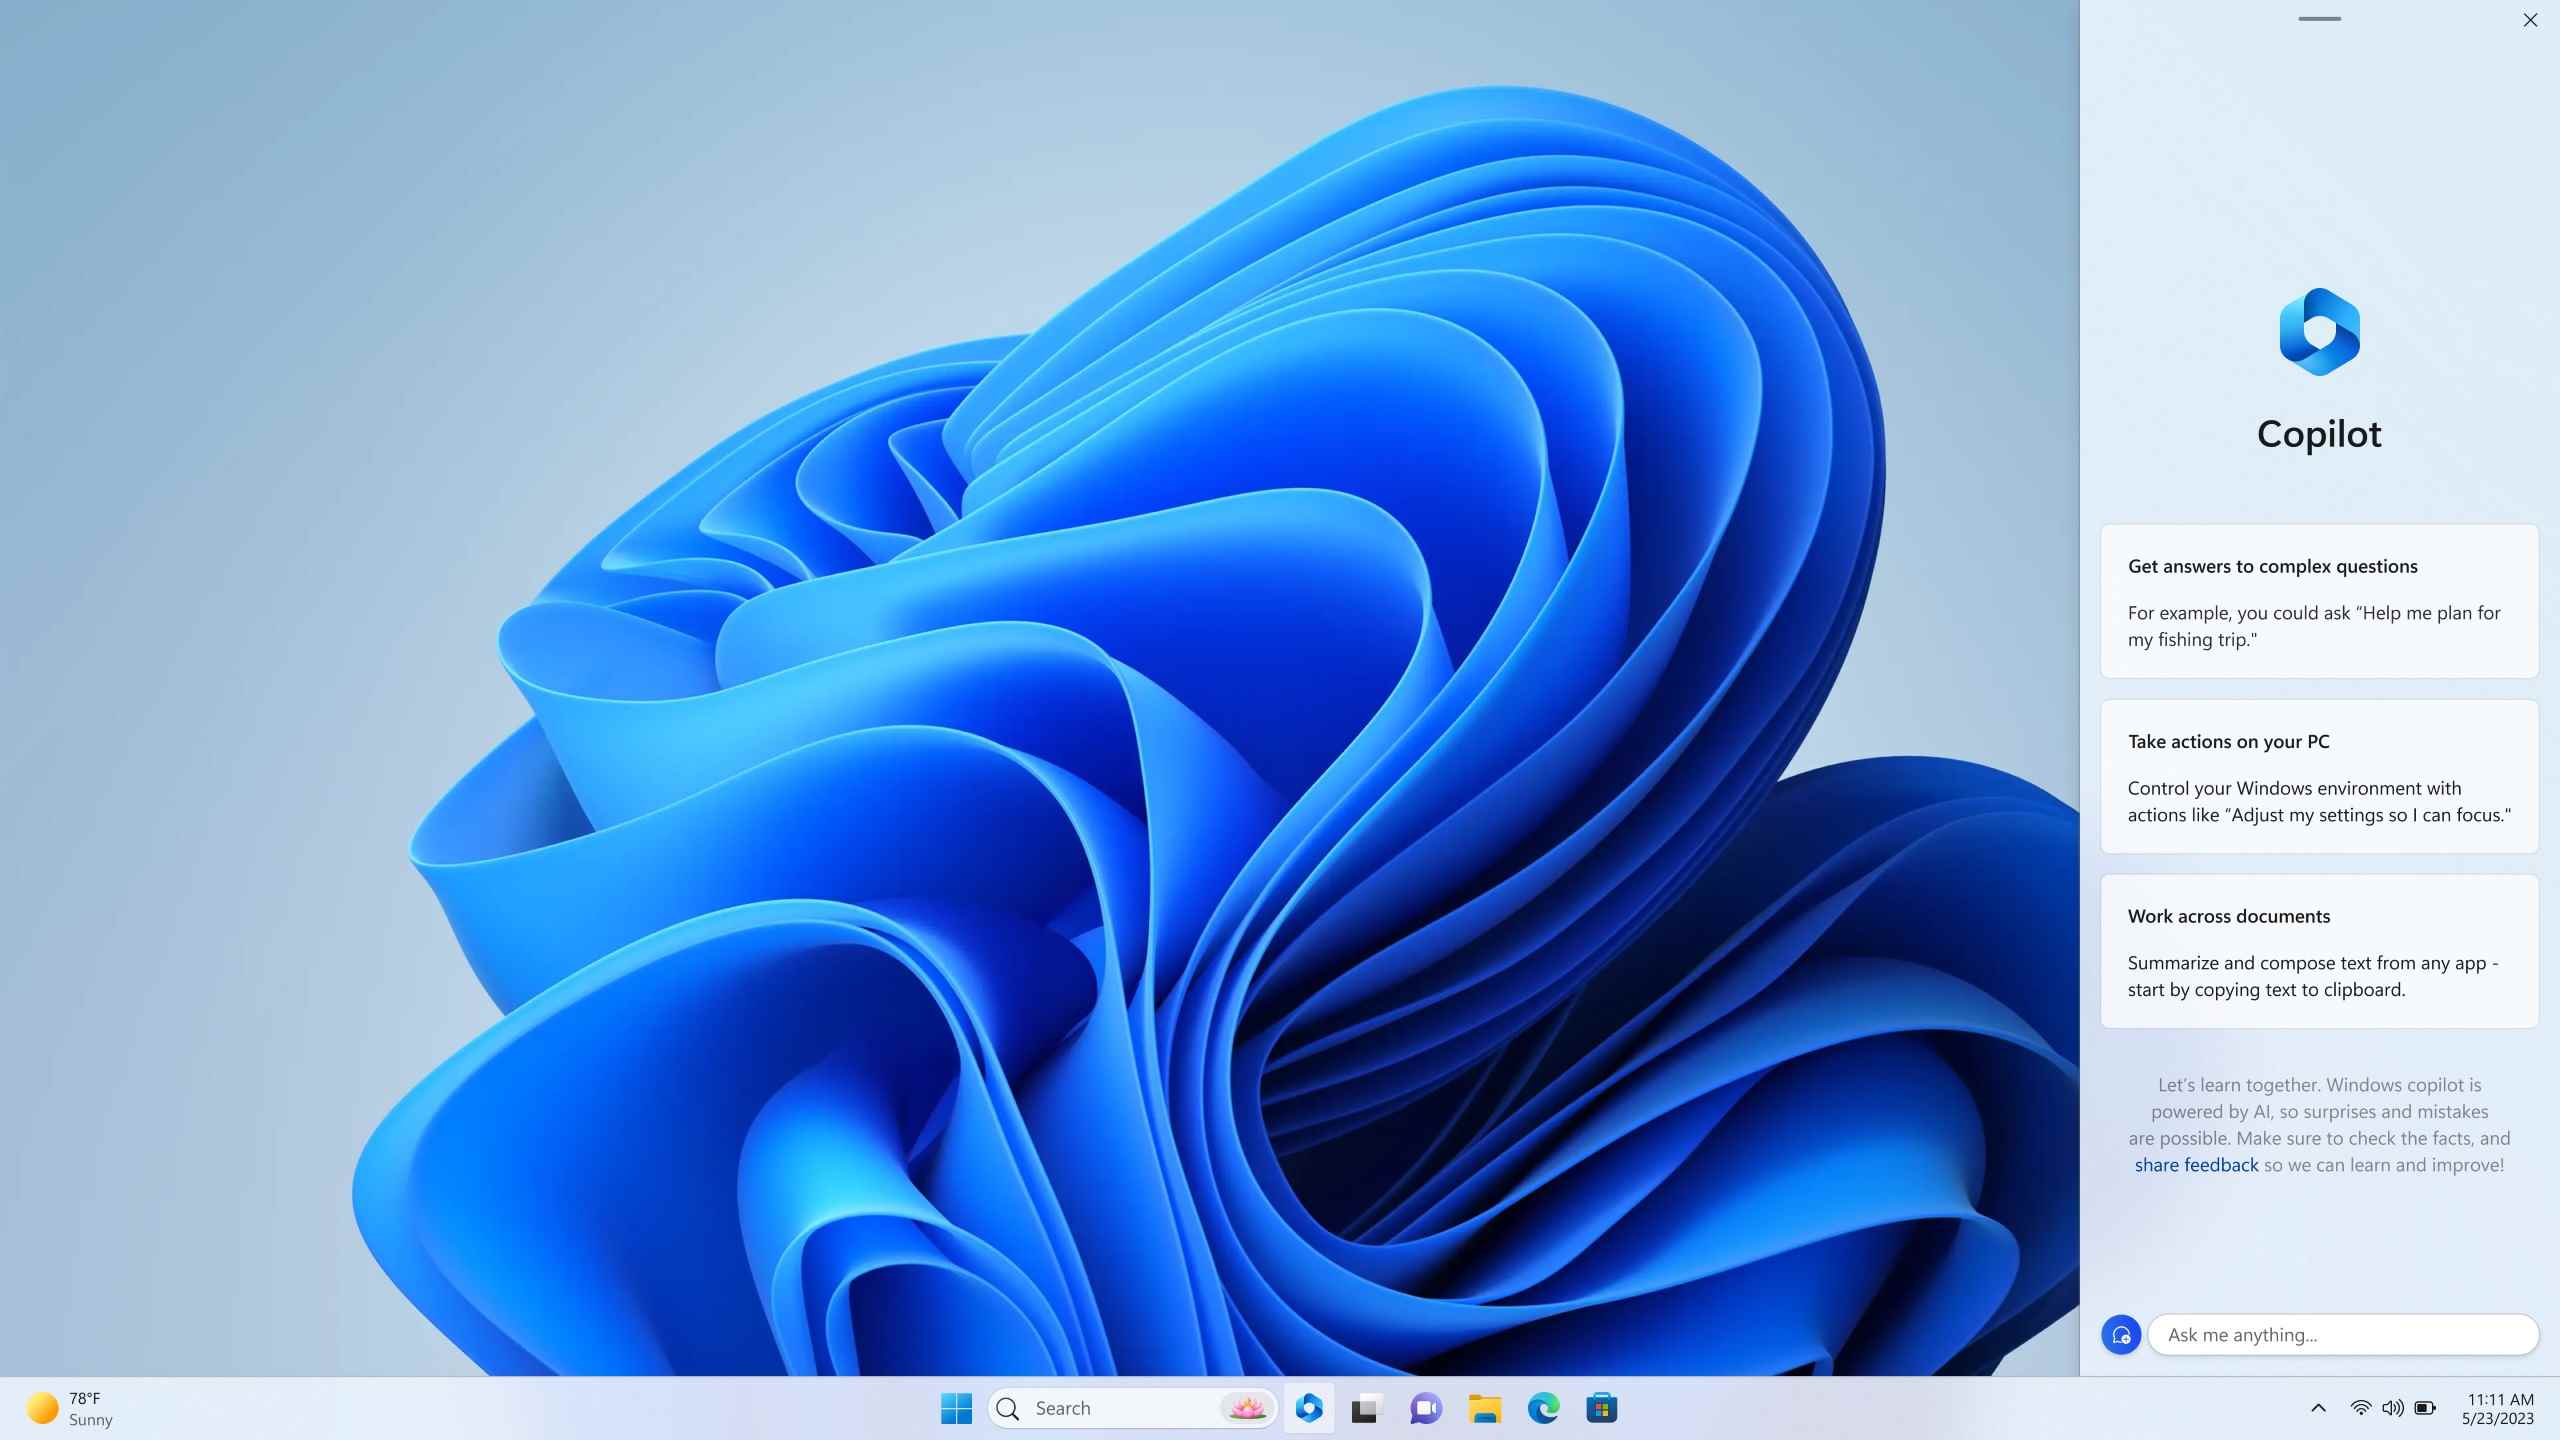Expand the volume control in taskbar
2560x1440 pixels.
click(x=2393, y=1407)
